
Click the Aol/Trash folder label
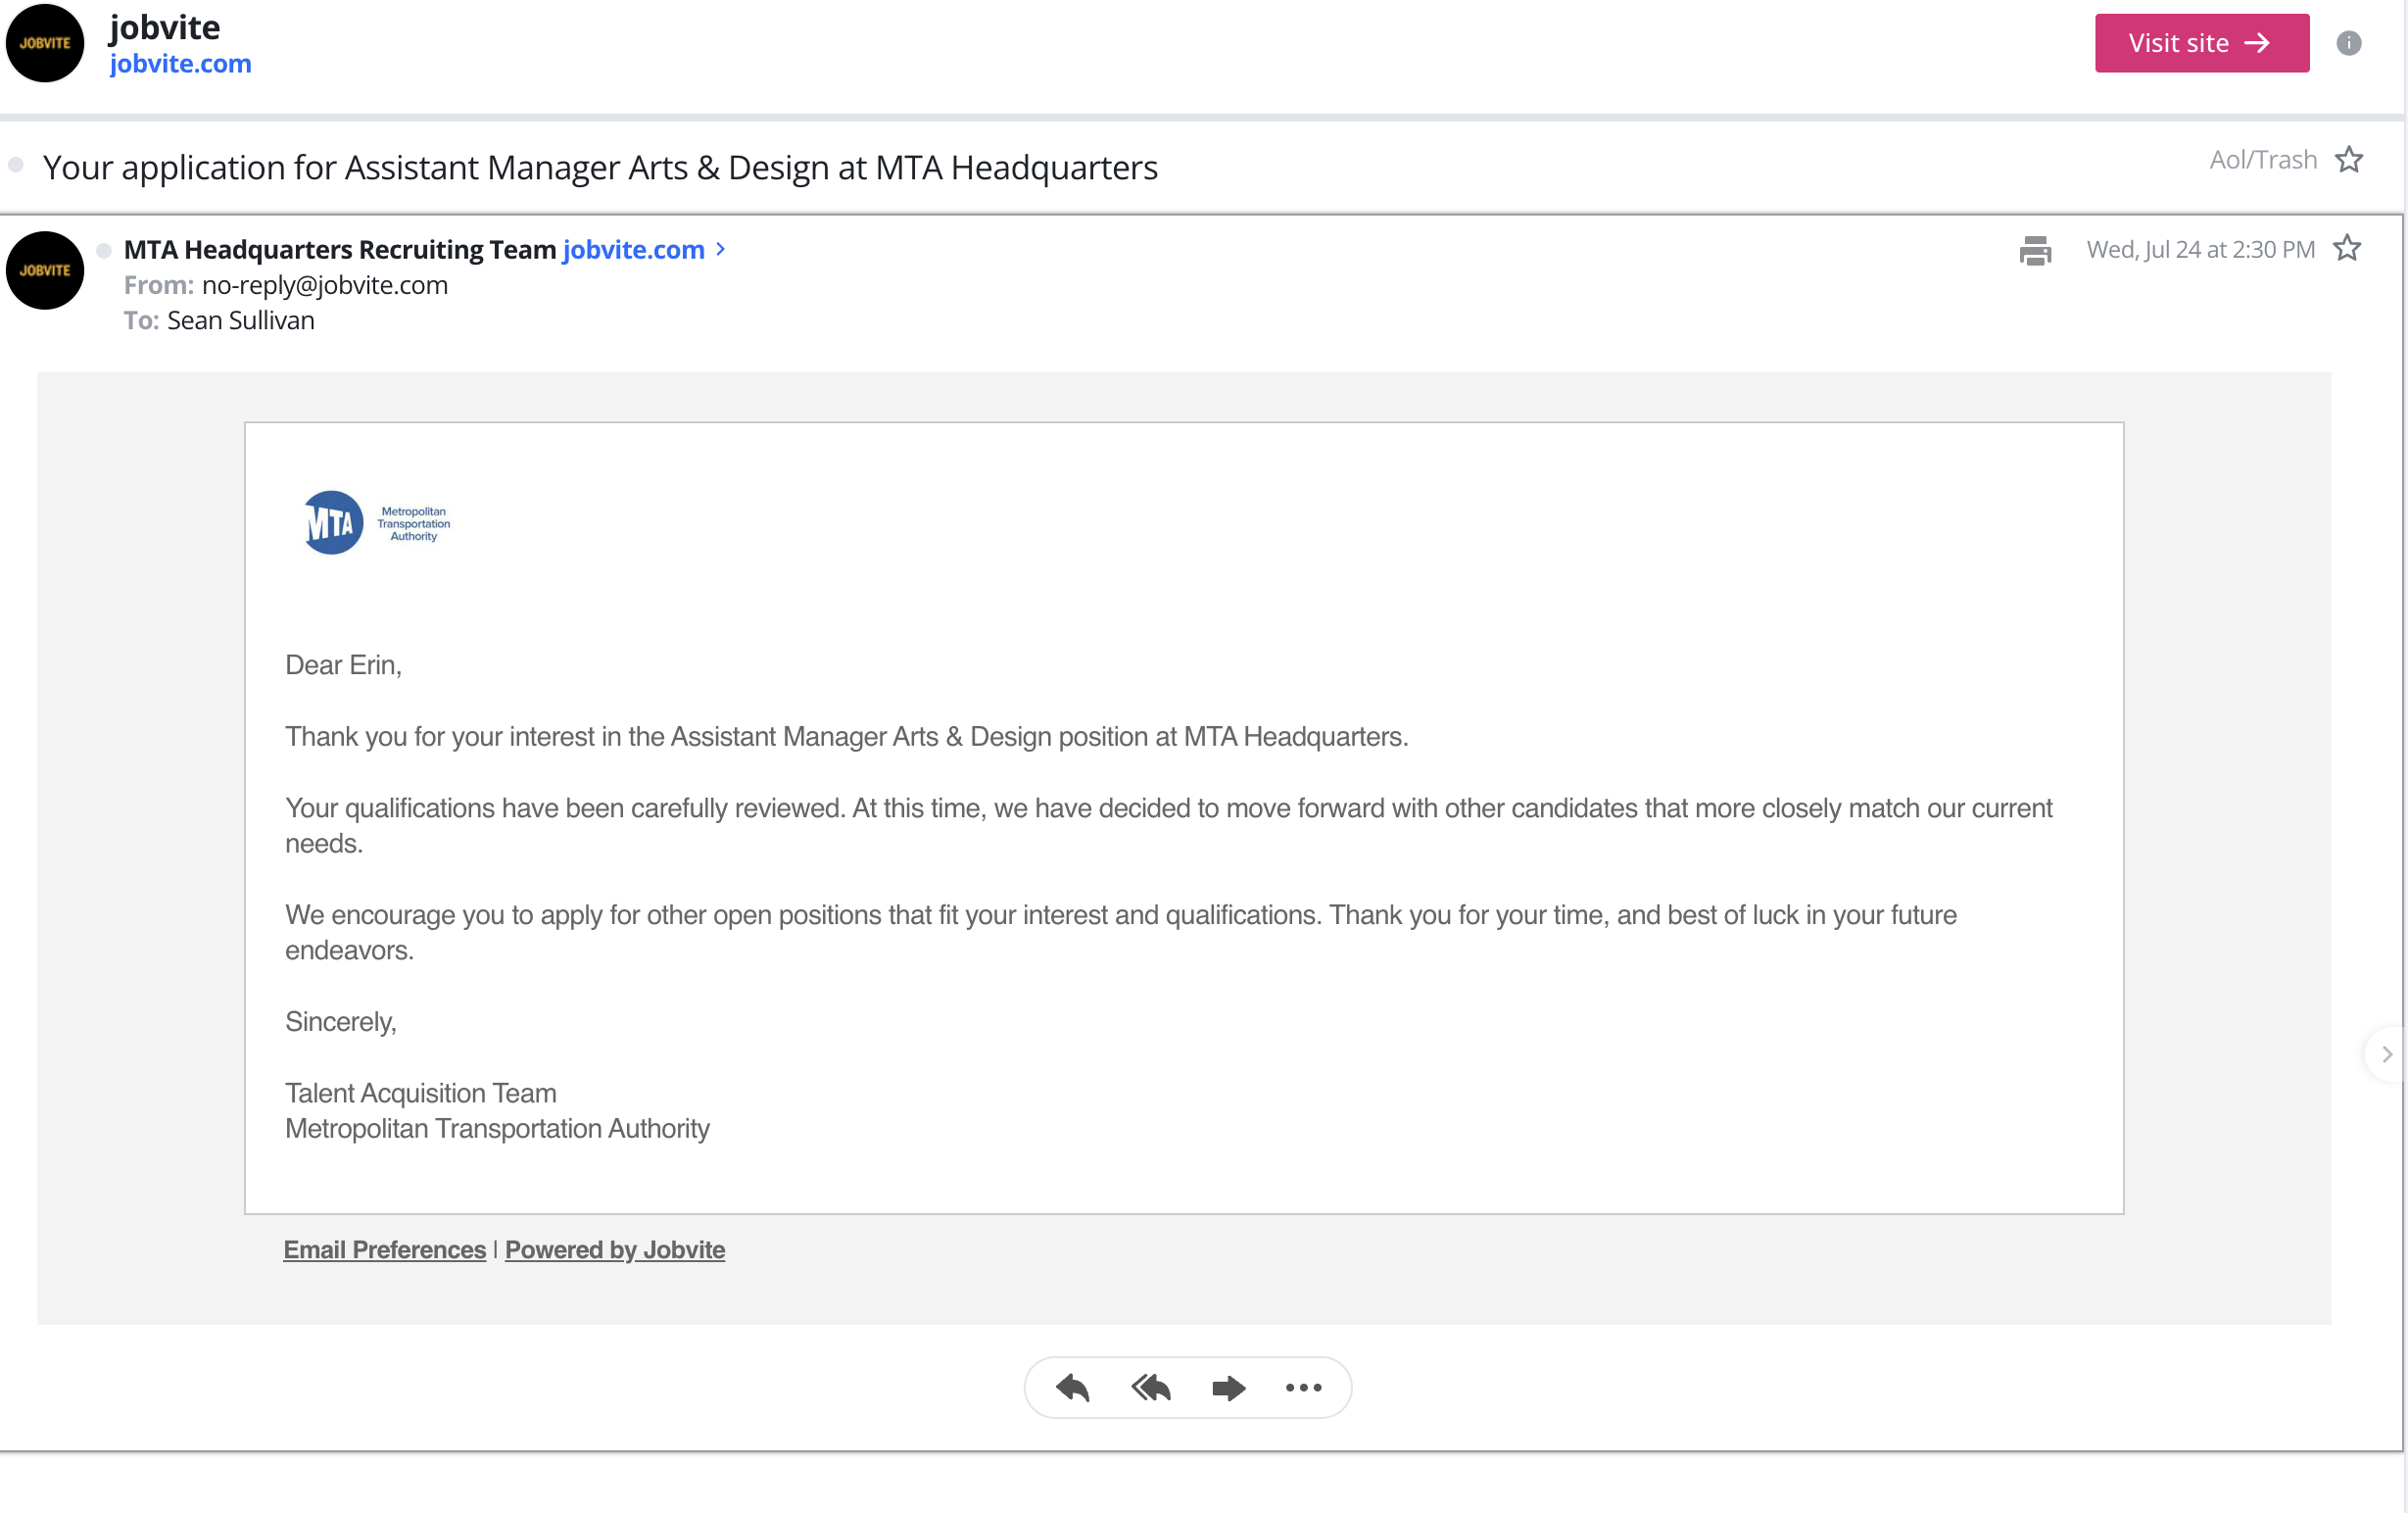2262,160
